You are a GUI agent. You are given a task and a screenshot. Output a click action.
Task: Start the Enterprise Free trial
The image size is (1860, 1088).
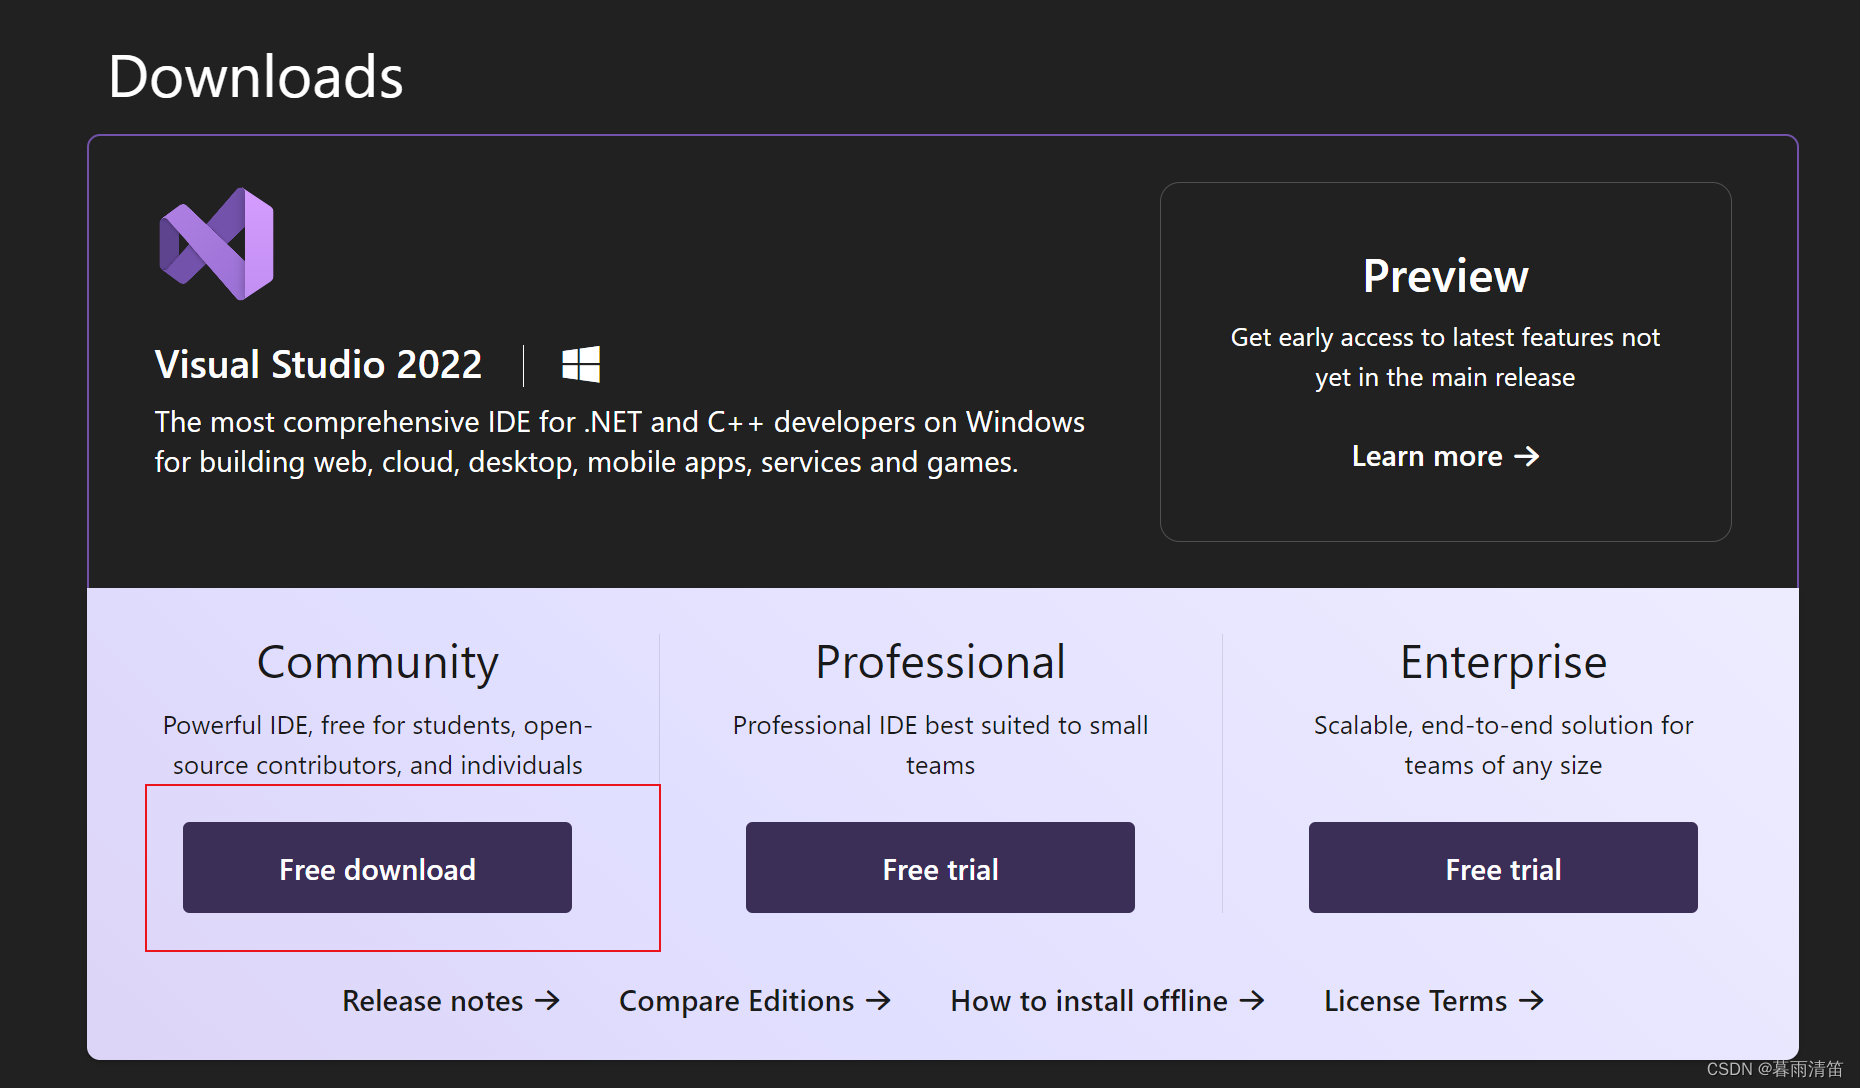(1503, 868)
